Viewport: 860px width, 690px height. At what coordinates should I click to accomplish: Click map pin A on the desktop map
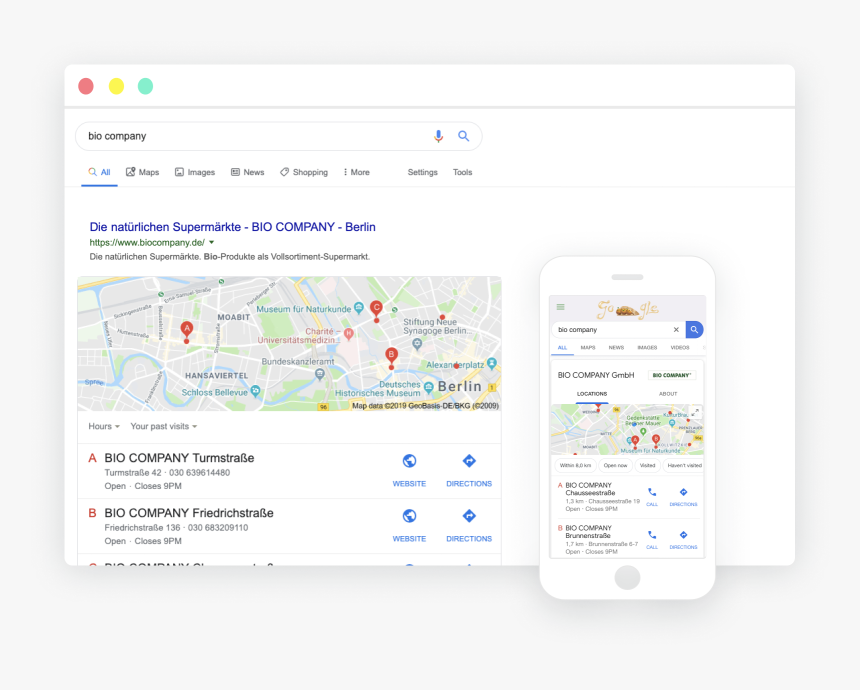[x=186, y=330]
